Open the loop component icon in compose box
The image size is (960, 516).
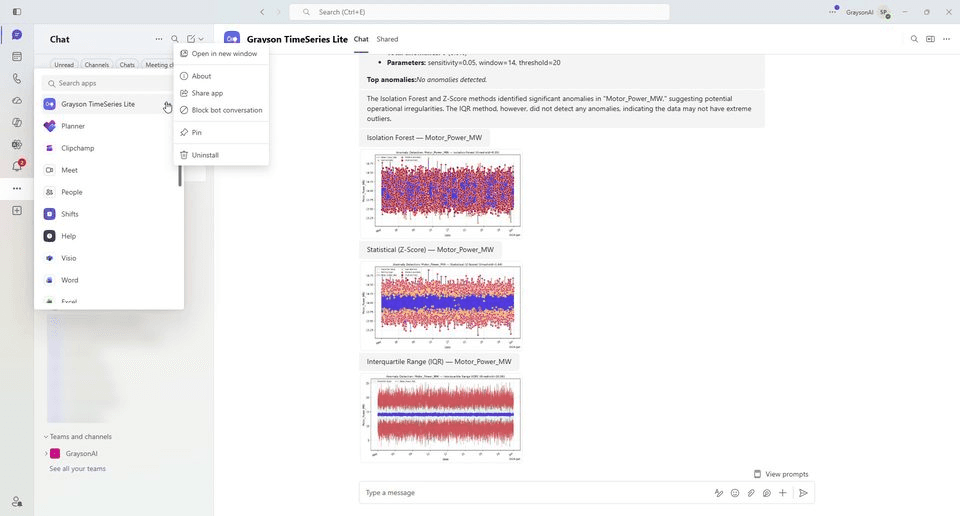point(767,493)
